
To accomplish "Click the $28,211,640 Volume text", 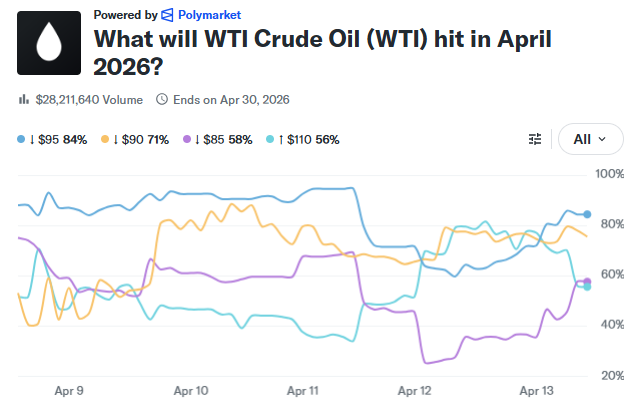I will click(88, 99).
